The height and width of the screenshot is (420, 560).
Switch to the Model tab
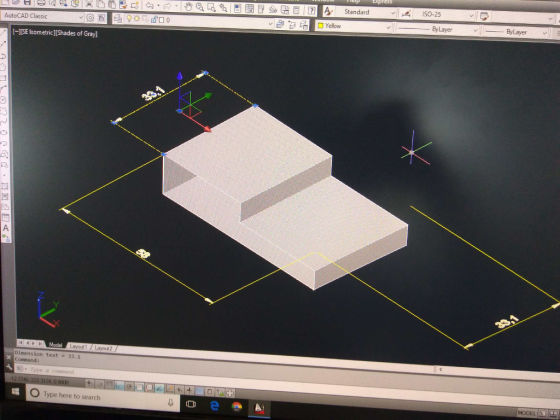click(55, 345)
